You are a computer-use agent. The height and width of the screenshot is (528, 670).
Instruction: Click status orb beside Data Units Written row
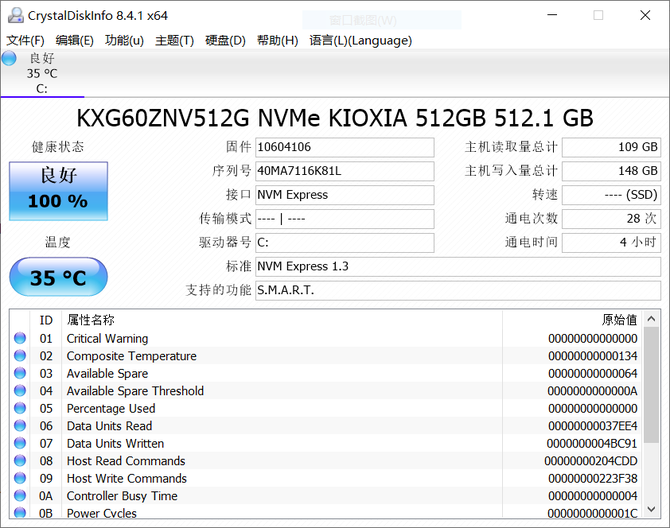point(20,444)
